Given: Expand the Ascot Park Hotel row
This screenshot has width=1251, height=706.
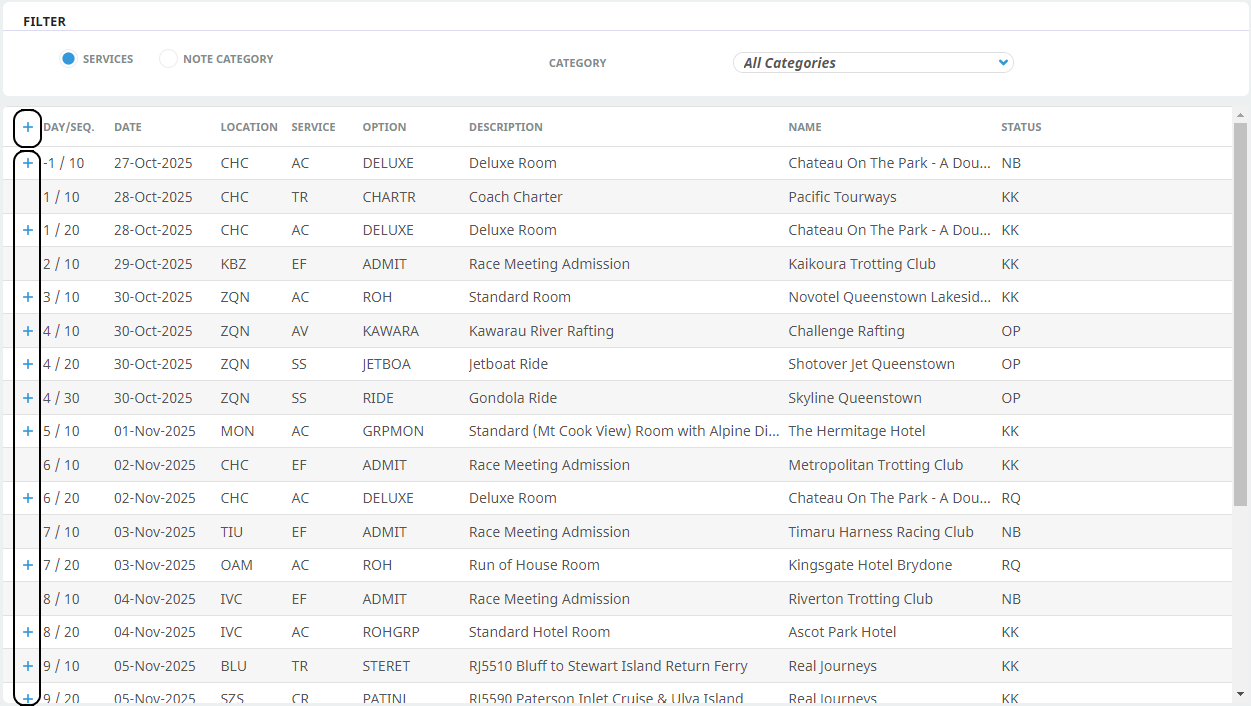Looking at the screenshot, I should tap(28, 632).
